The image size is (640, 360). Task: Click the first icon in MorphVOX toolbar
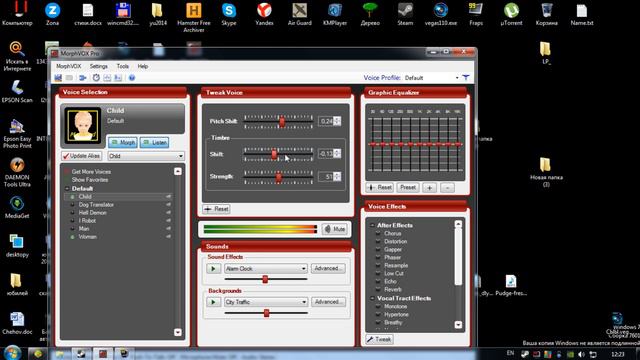[x=58, y=78]
